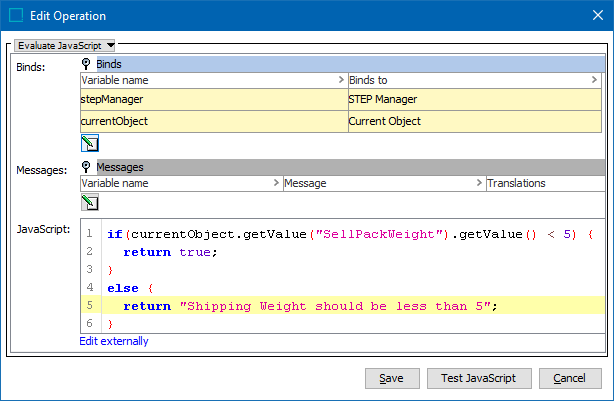614x401 pixels.
Task: Click the edit icon below Messages table
Action: tap(89, 202)
